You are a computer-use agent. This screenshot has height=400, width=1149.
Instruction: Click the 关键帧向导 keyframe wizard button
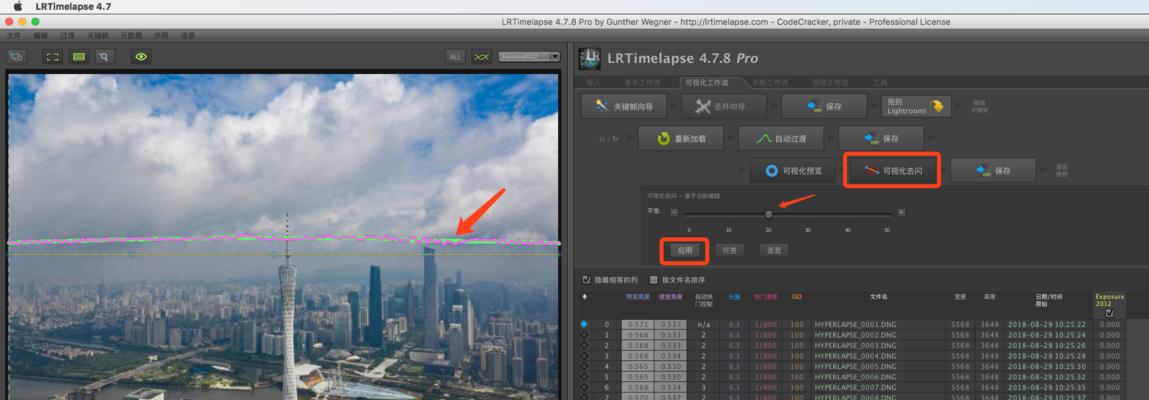[624, 106]
